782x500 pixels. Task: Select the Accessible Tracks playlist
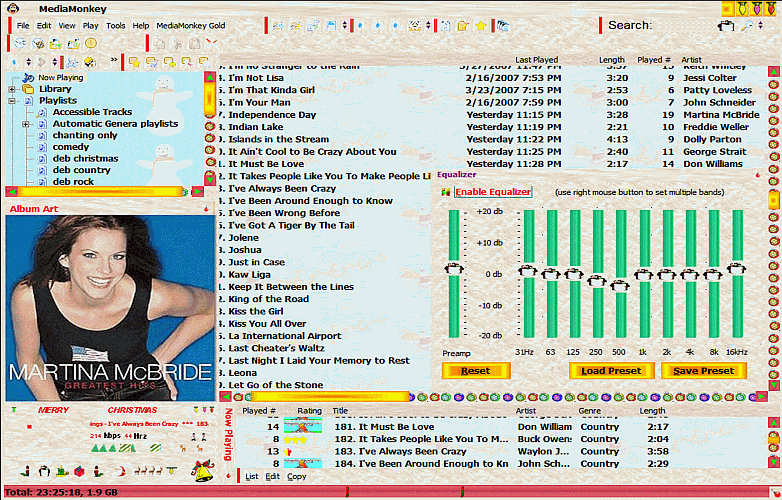(92, 112)
